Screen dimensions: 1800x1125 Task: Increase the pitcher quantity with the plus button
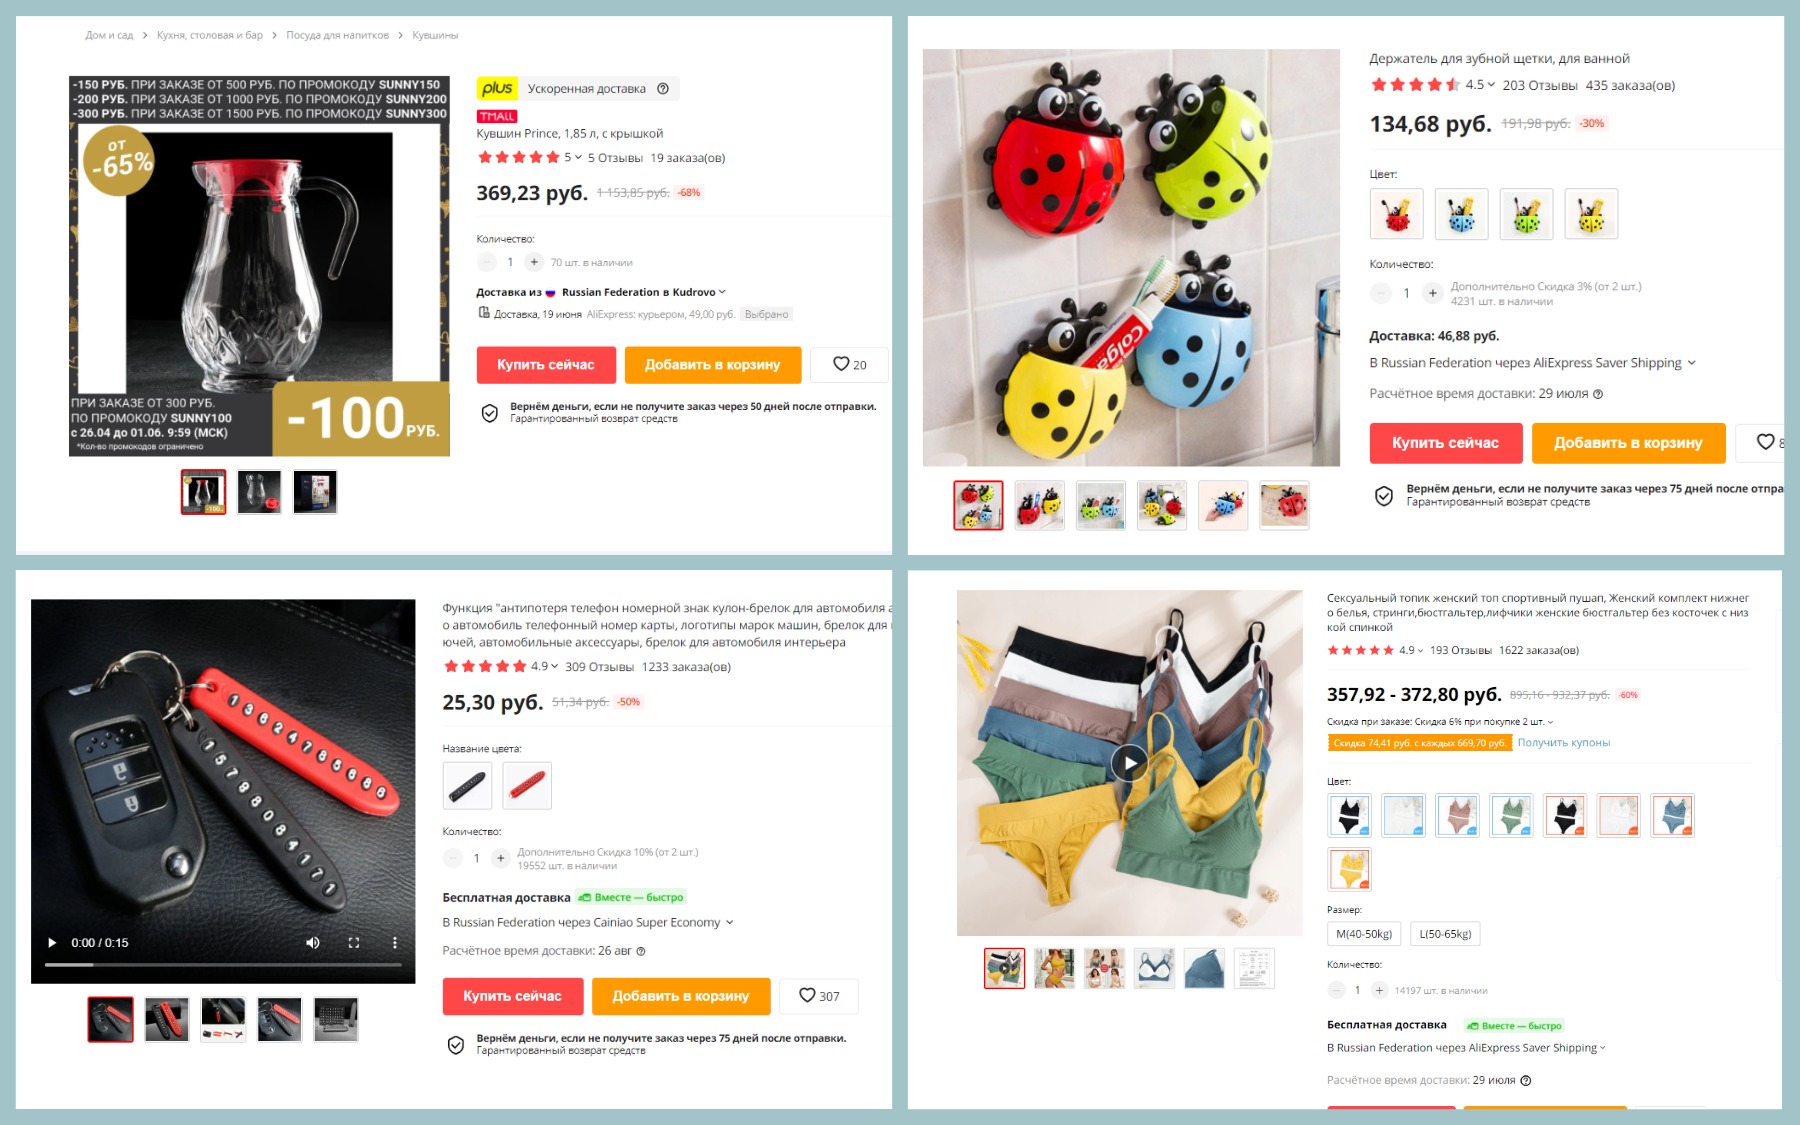pos(534,262)
